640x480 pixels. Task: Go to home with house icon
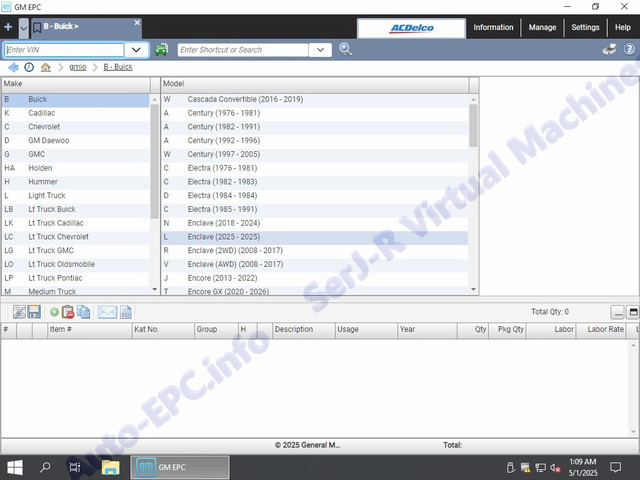(45, 67)
